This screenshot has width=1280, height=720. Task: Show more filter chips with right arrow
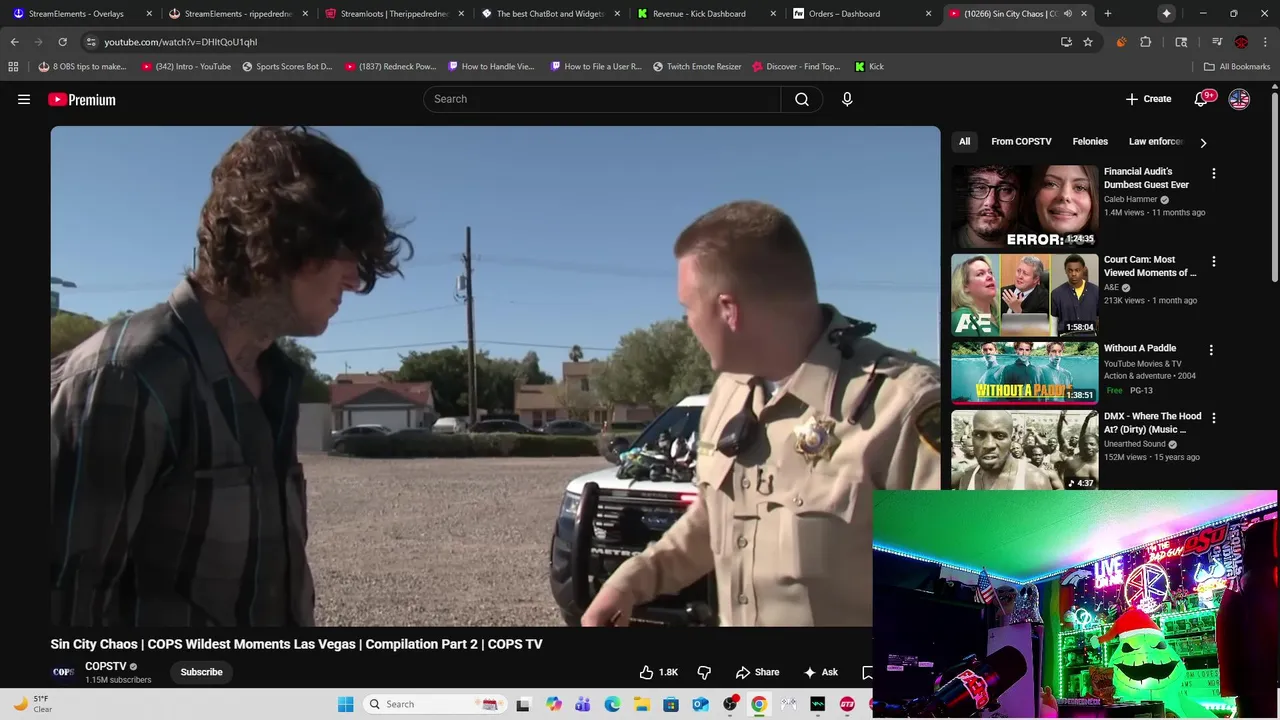tap(1203, 142)
